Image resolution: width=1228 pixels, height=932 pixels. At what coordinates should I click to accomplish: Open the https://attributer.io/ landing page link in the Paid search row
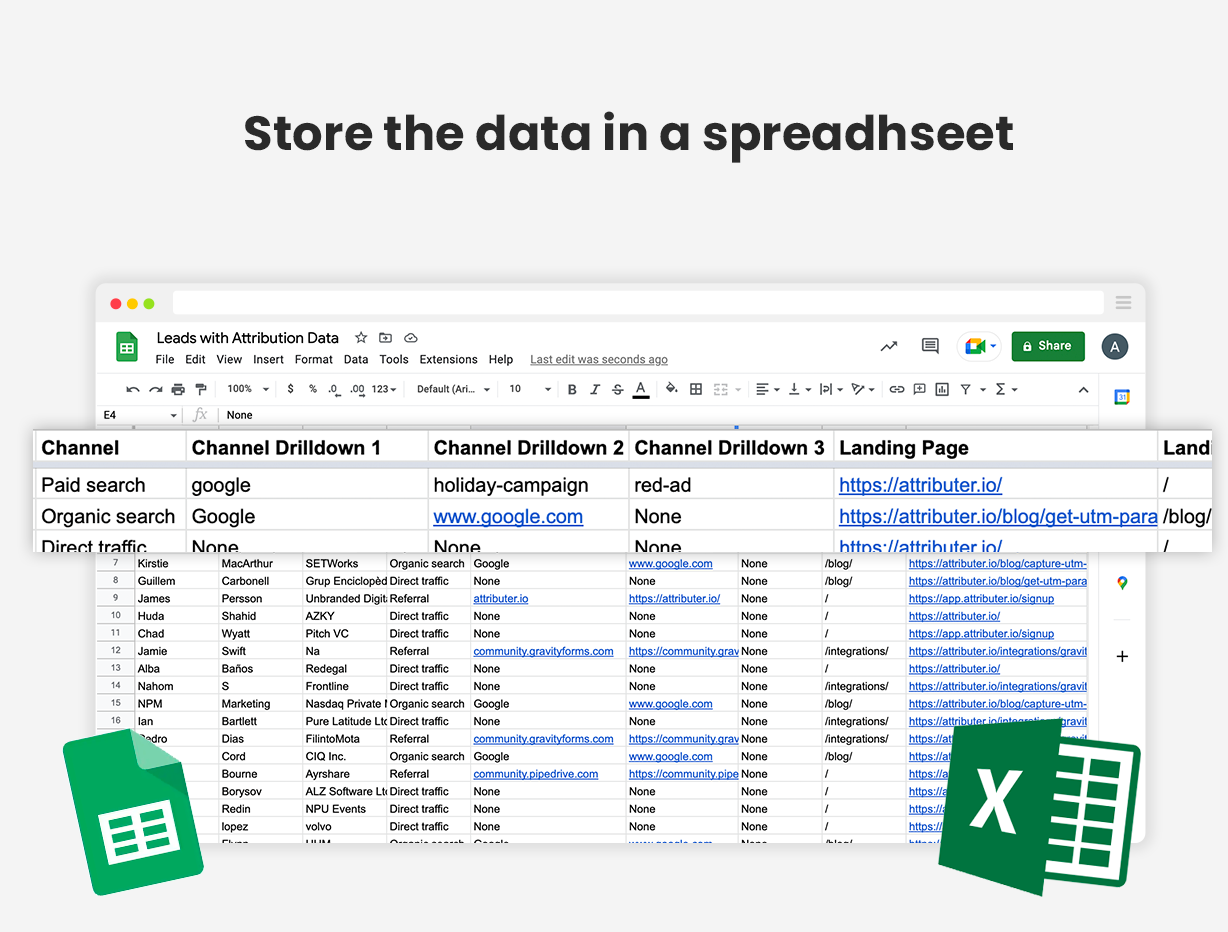click(920, 485)
